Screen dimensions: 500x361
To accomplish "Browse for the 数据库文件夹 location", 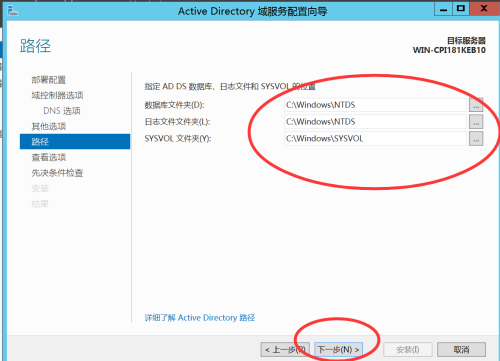I will [476, 105].
